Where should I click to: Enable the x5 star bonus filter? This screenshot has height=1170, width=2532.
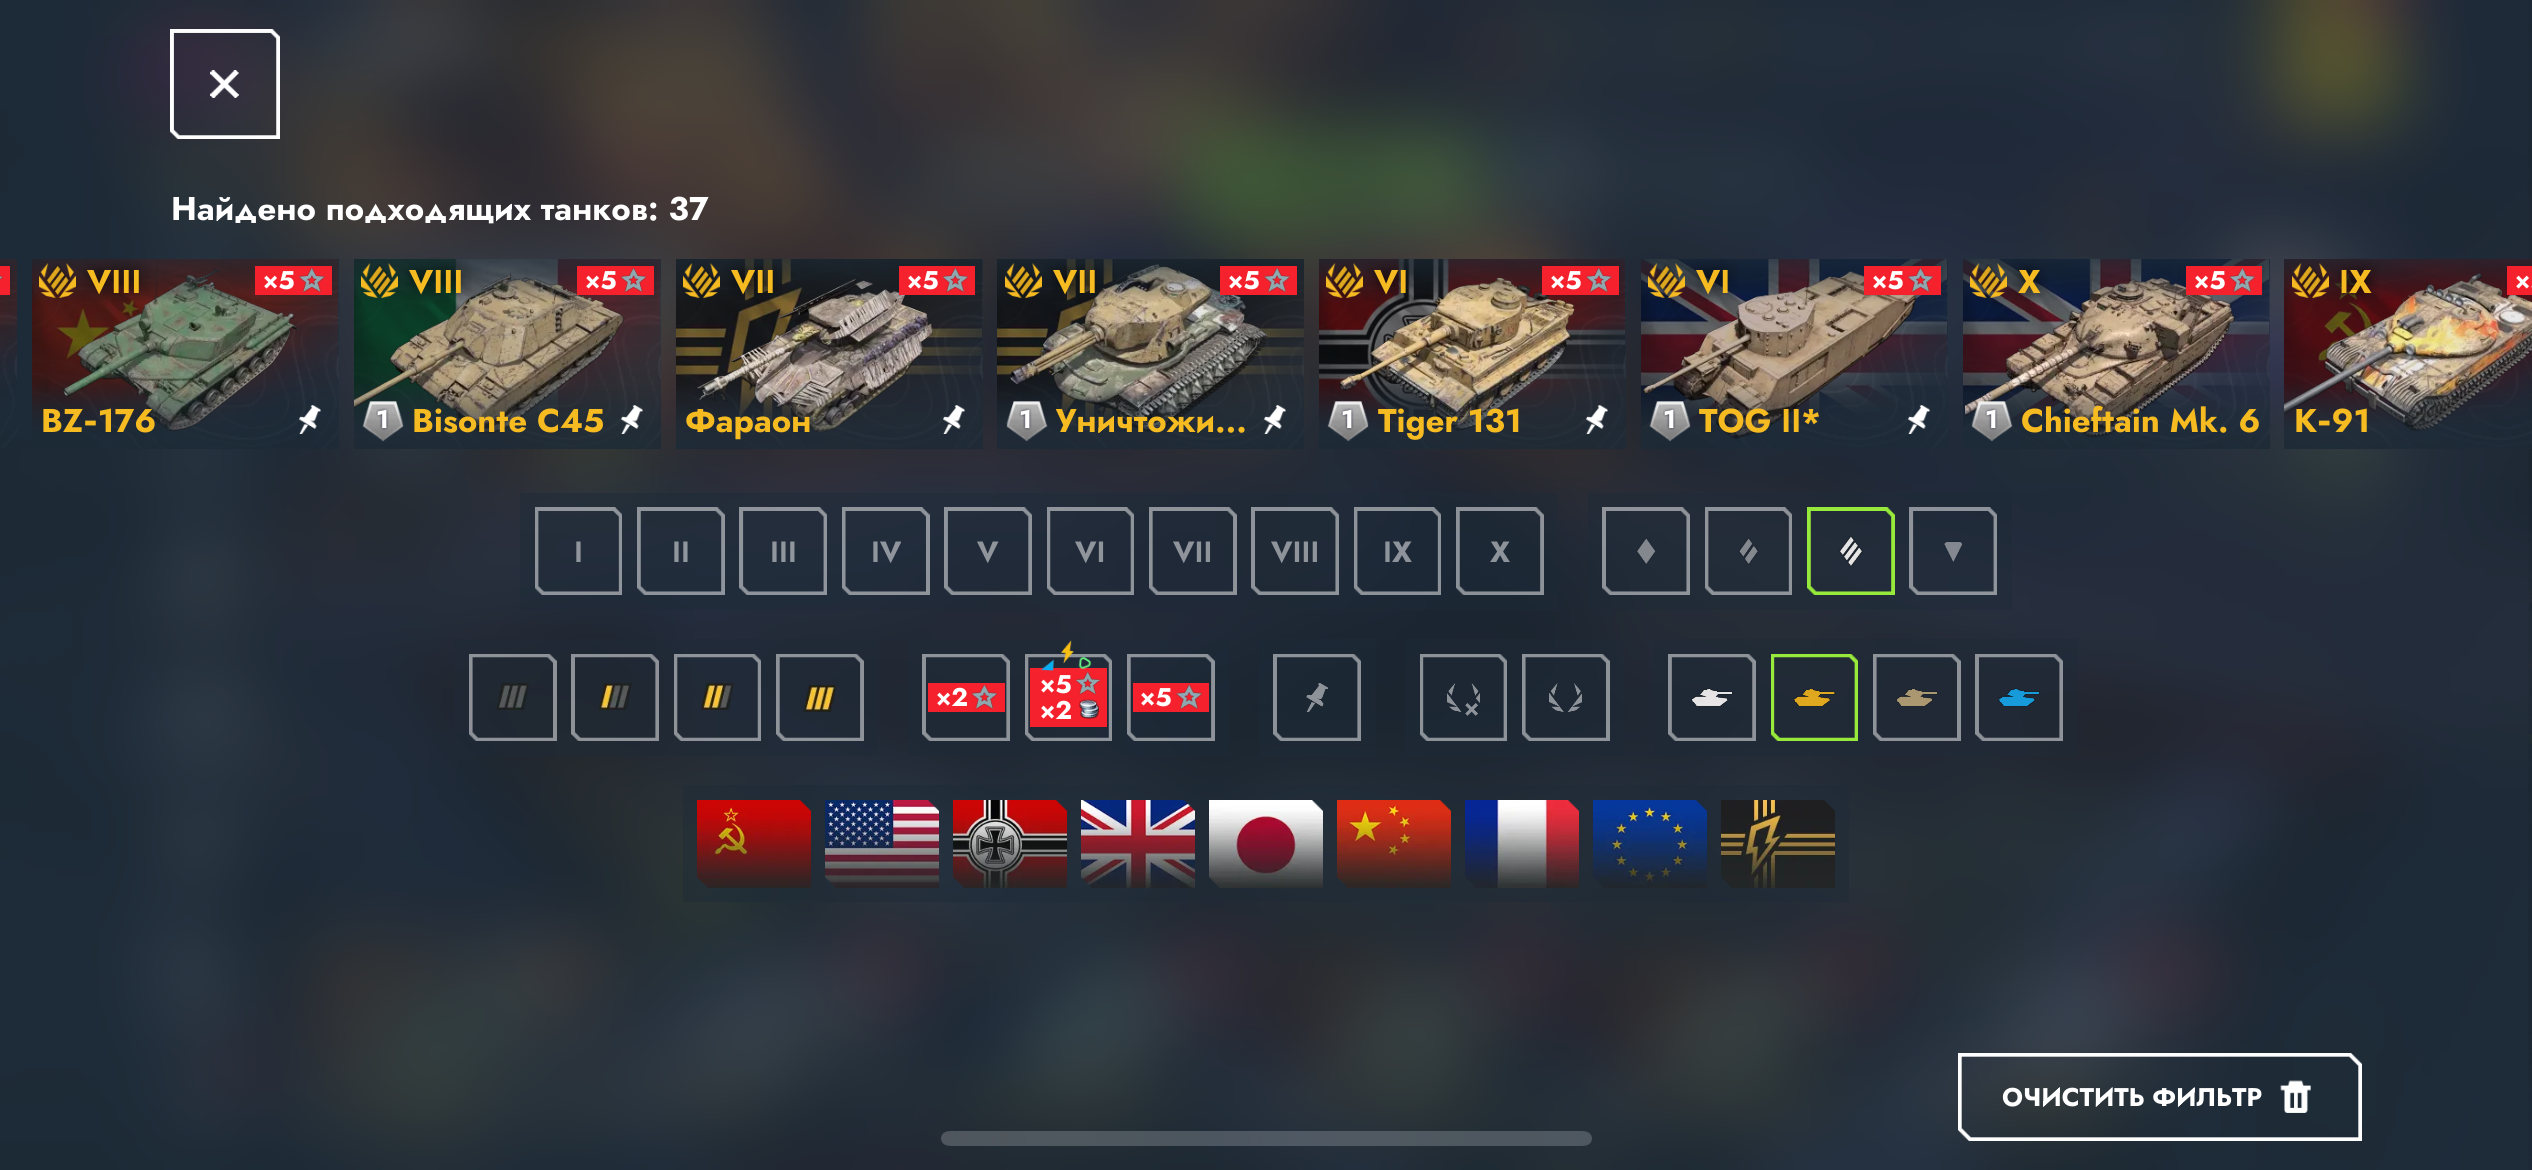tap(1170, 697)
